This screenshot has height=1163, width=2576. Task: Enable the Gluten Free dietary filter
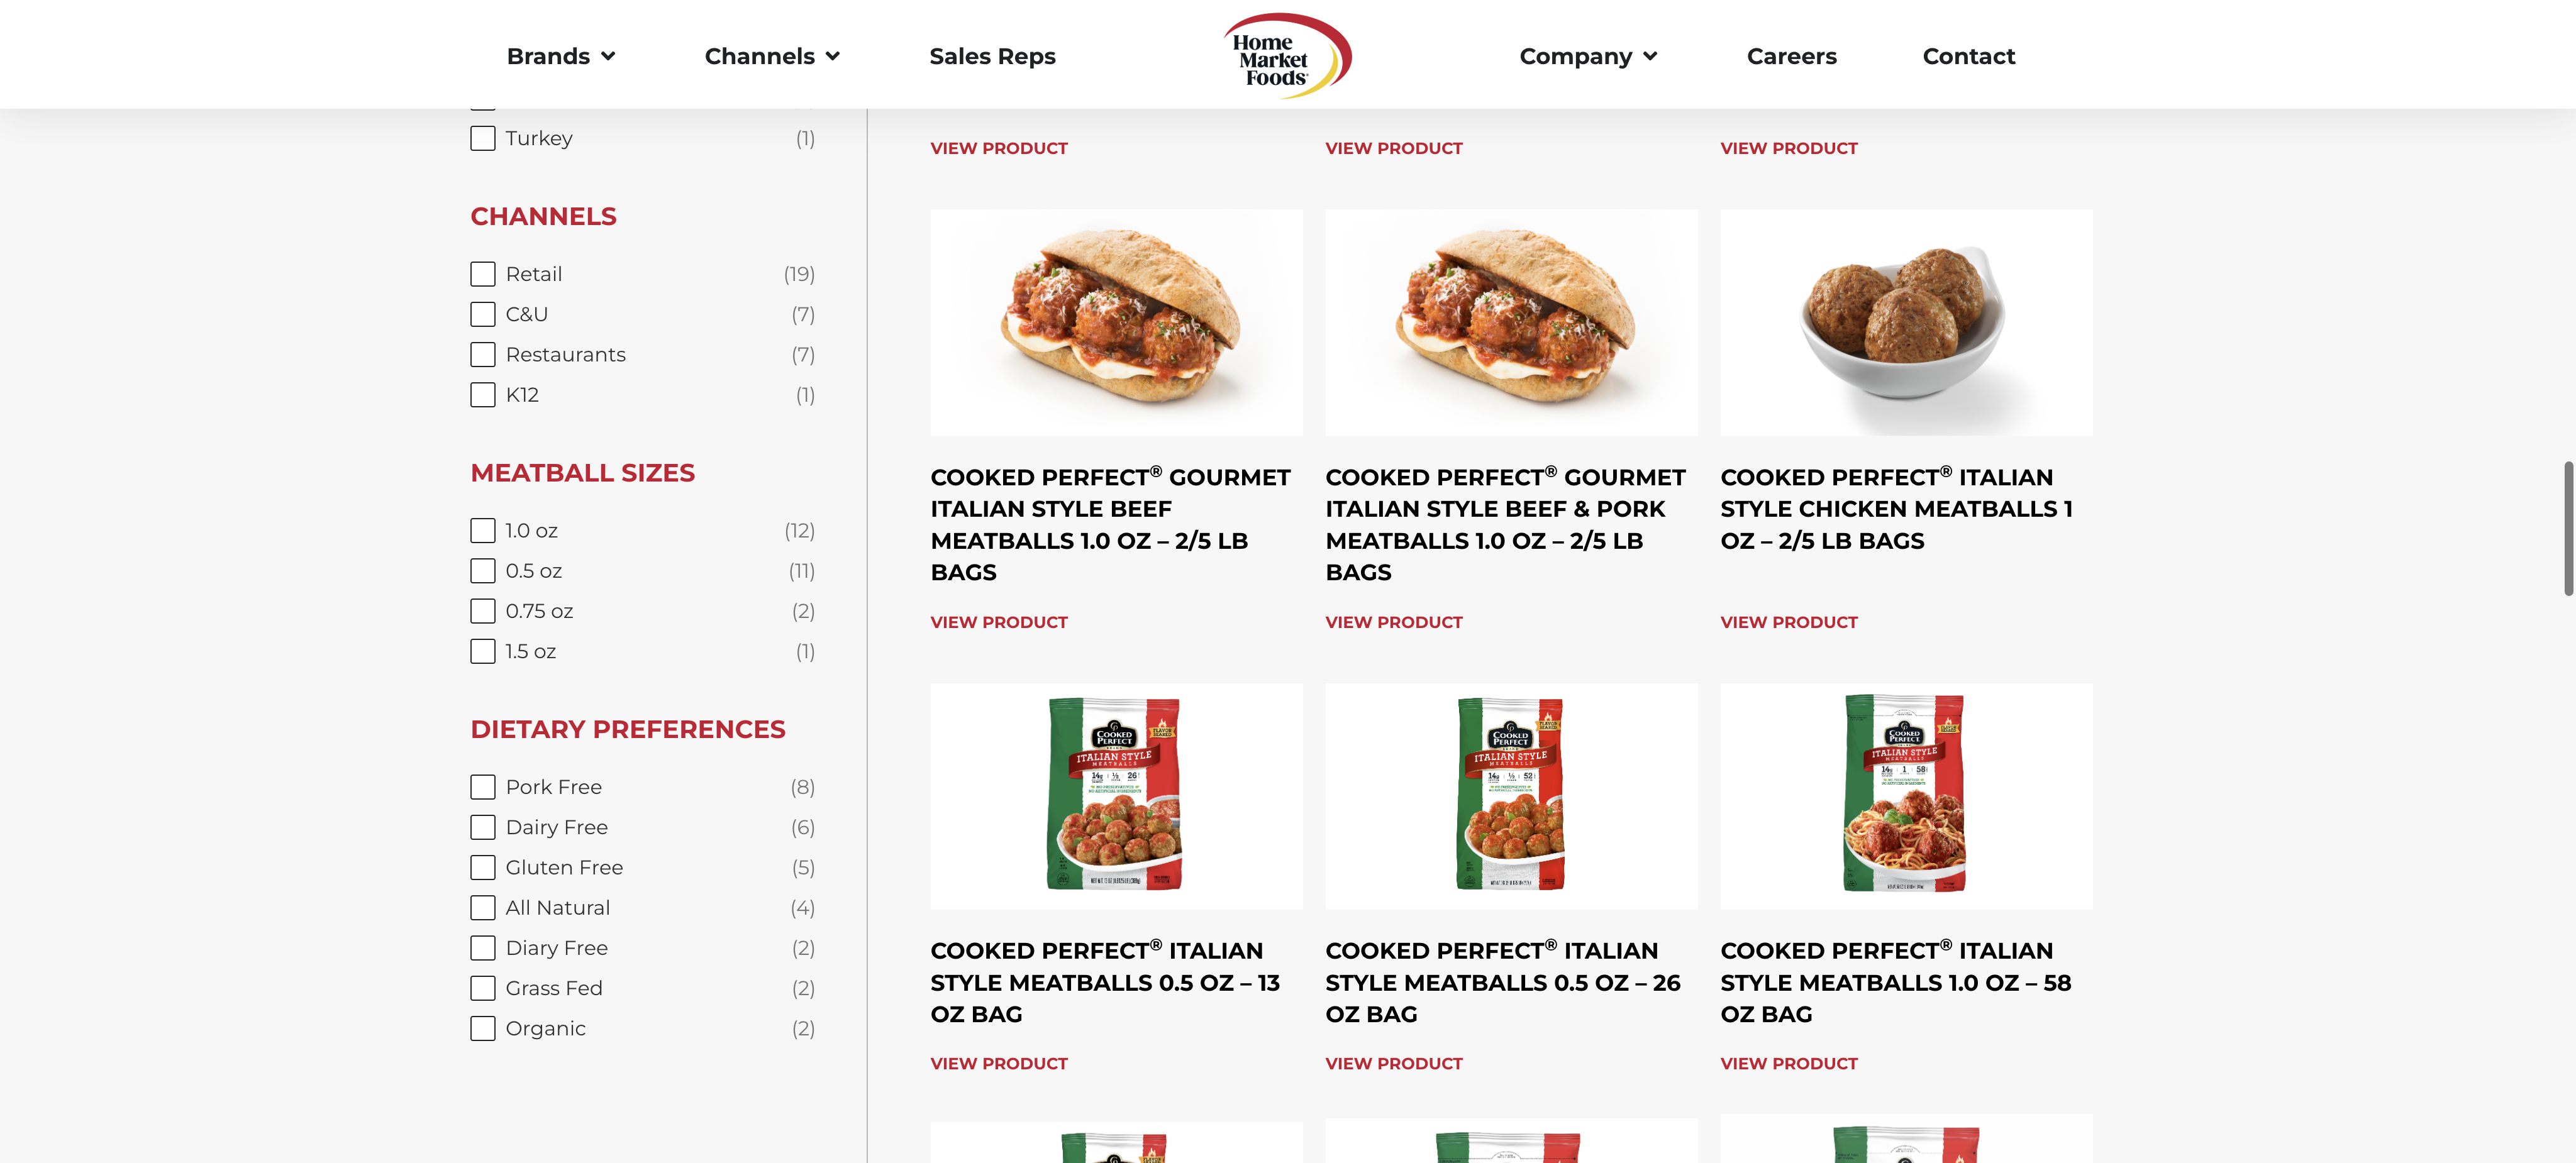(483, 867)
